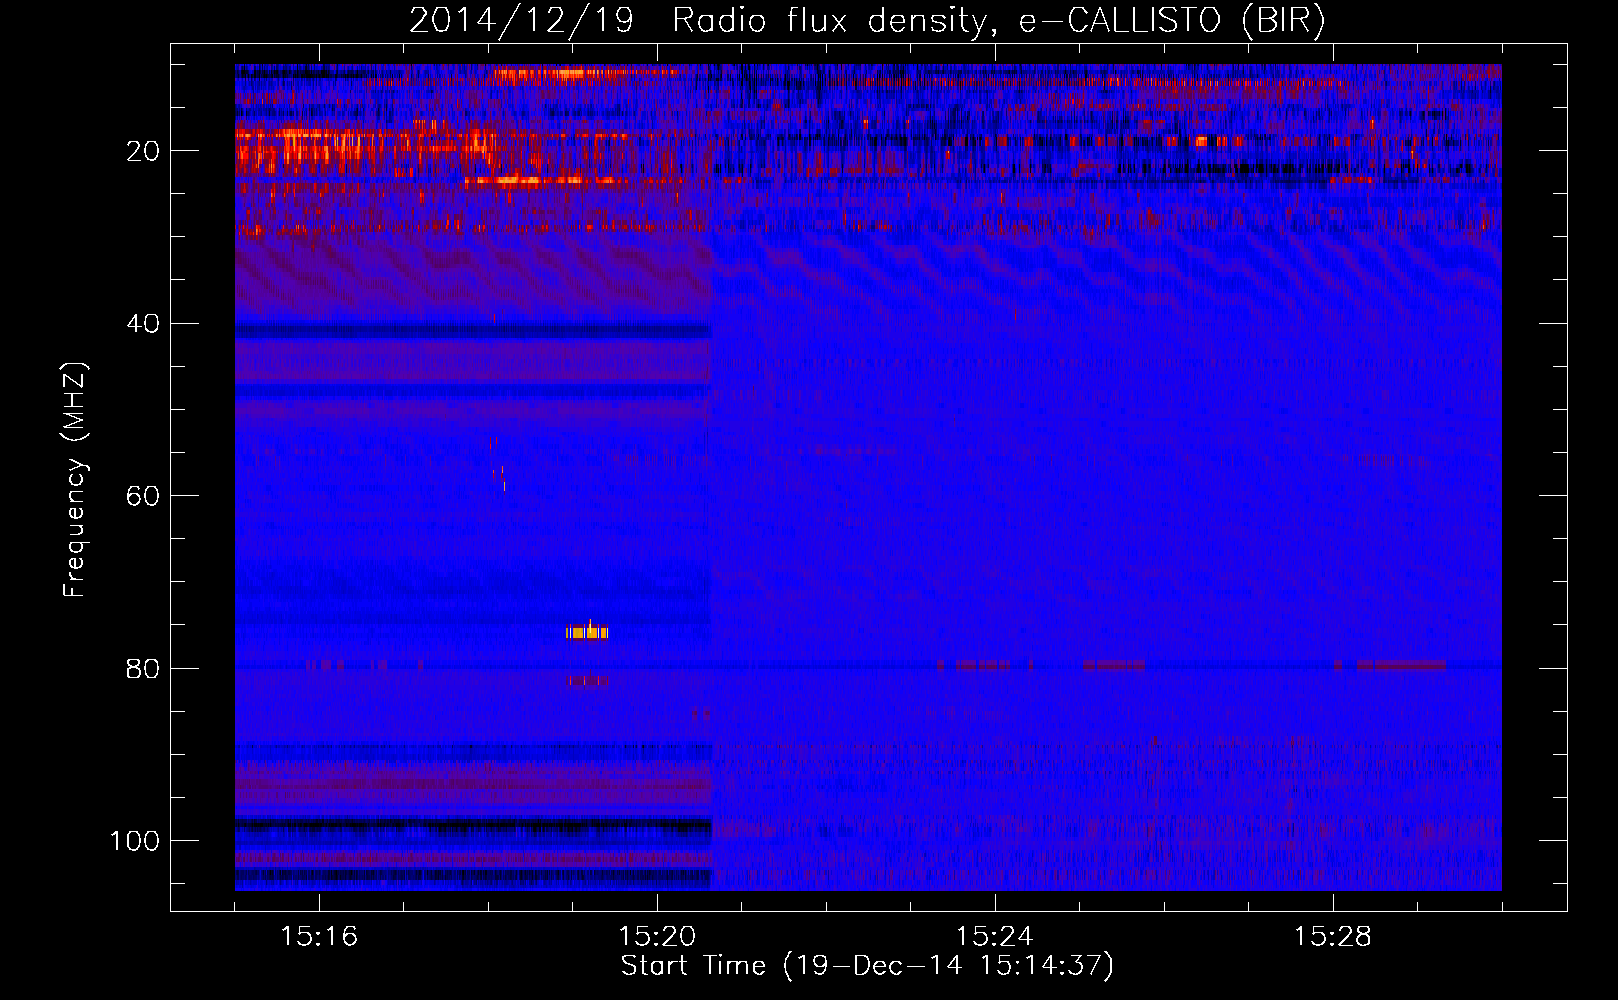This screenshot has height=1000, width=1618.
Task: Click the 100 frequency tick label
Action: tap(135, 841)
